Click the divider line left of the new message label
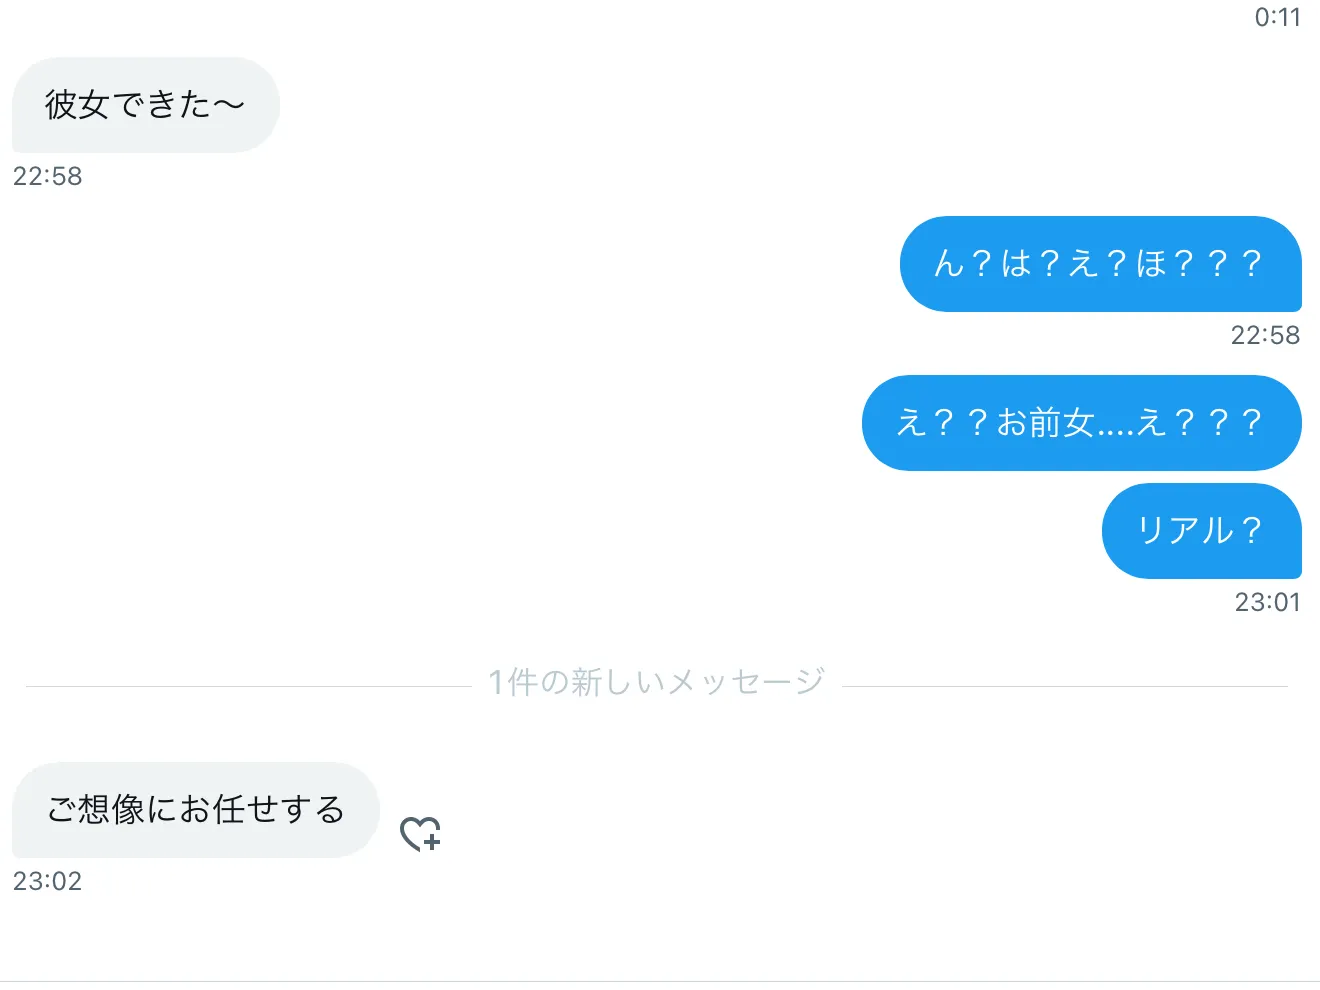 tap(248, 687)
